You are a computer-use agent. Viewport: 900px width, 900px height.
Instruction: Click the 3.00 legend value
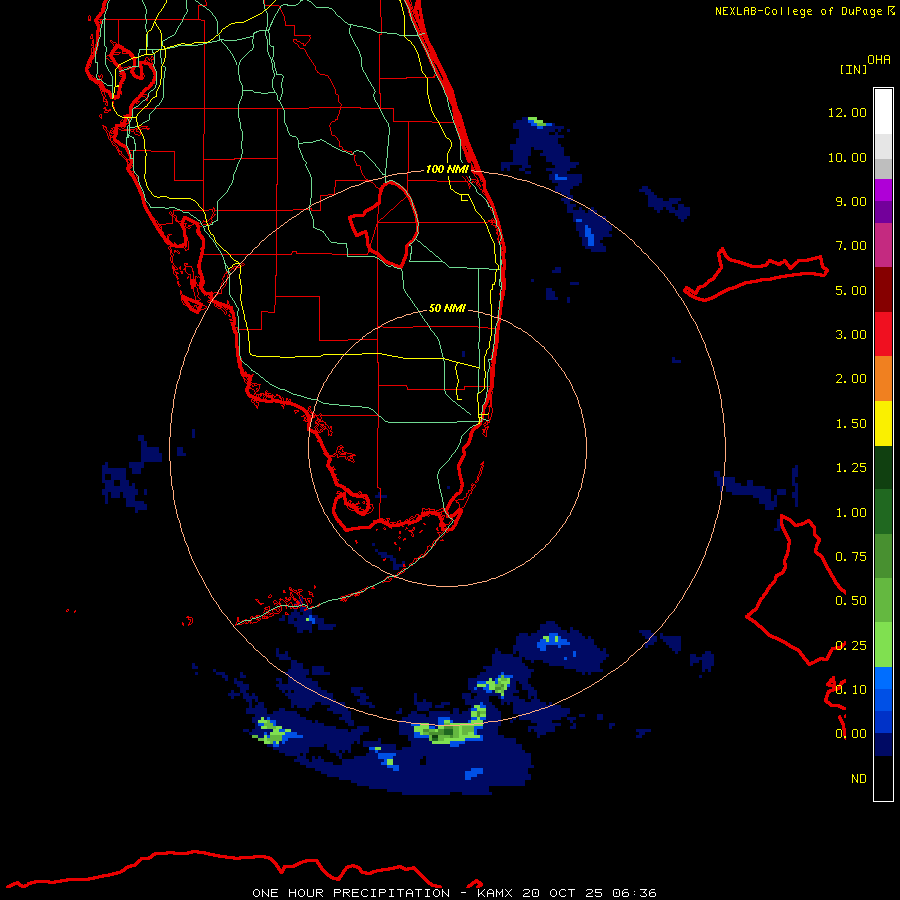851,335
